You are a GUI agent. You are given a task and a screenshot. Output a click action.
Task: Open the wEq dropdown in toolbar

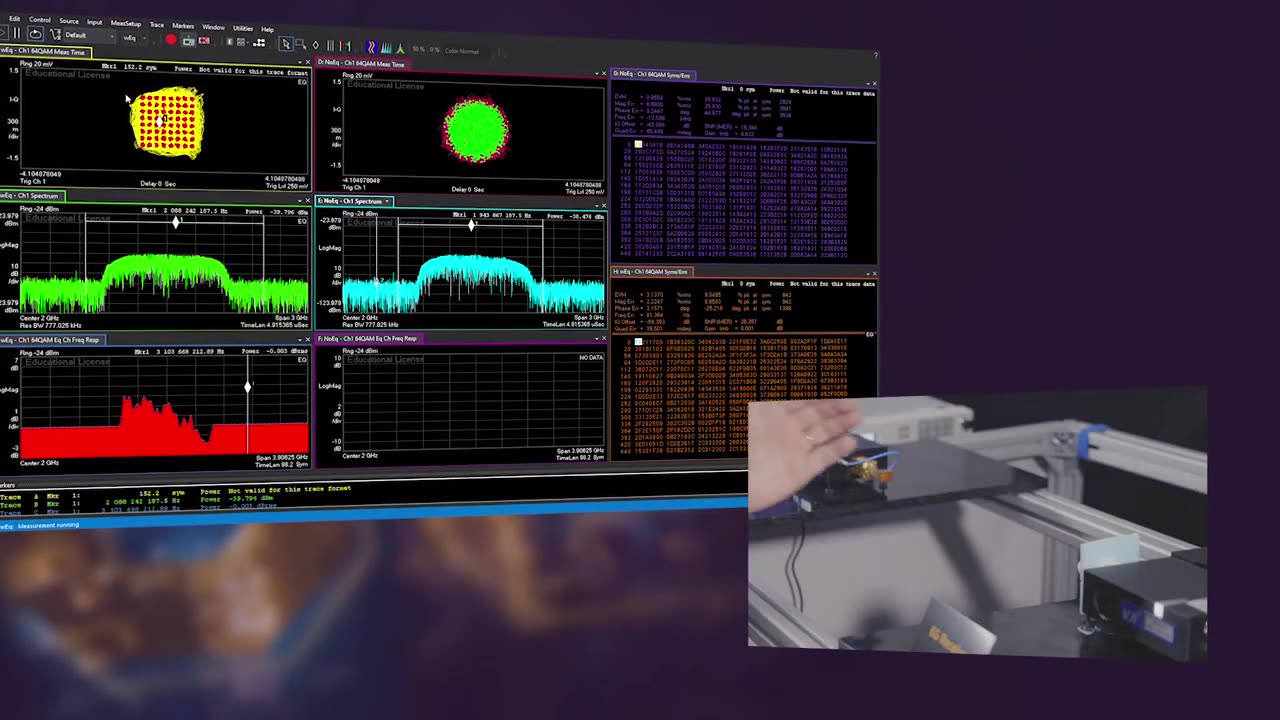click(x=135, y=38)
